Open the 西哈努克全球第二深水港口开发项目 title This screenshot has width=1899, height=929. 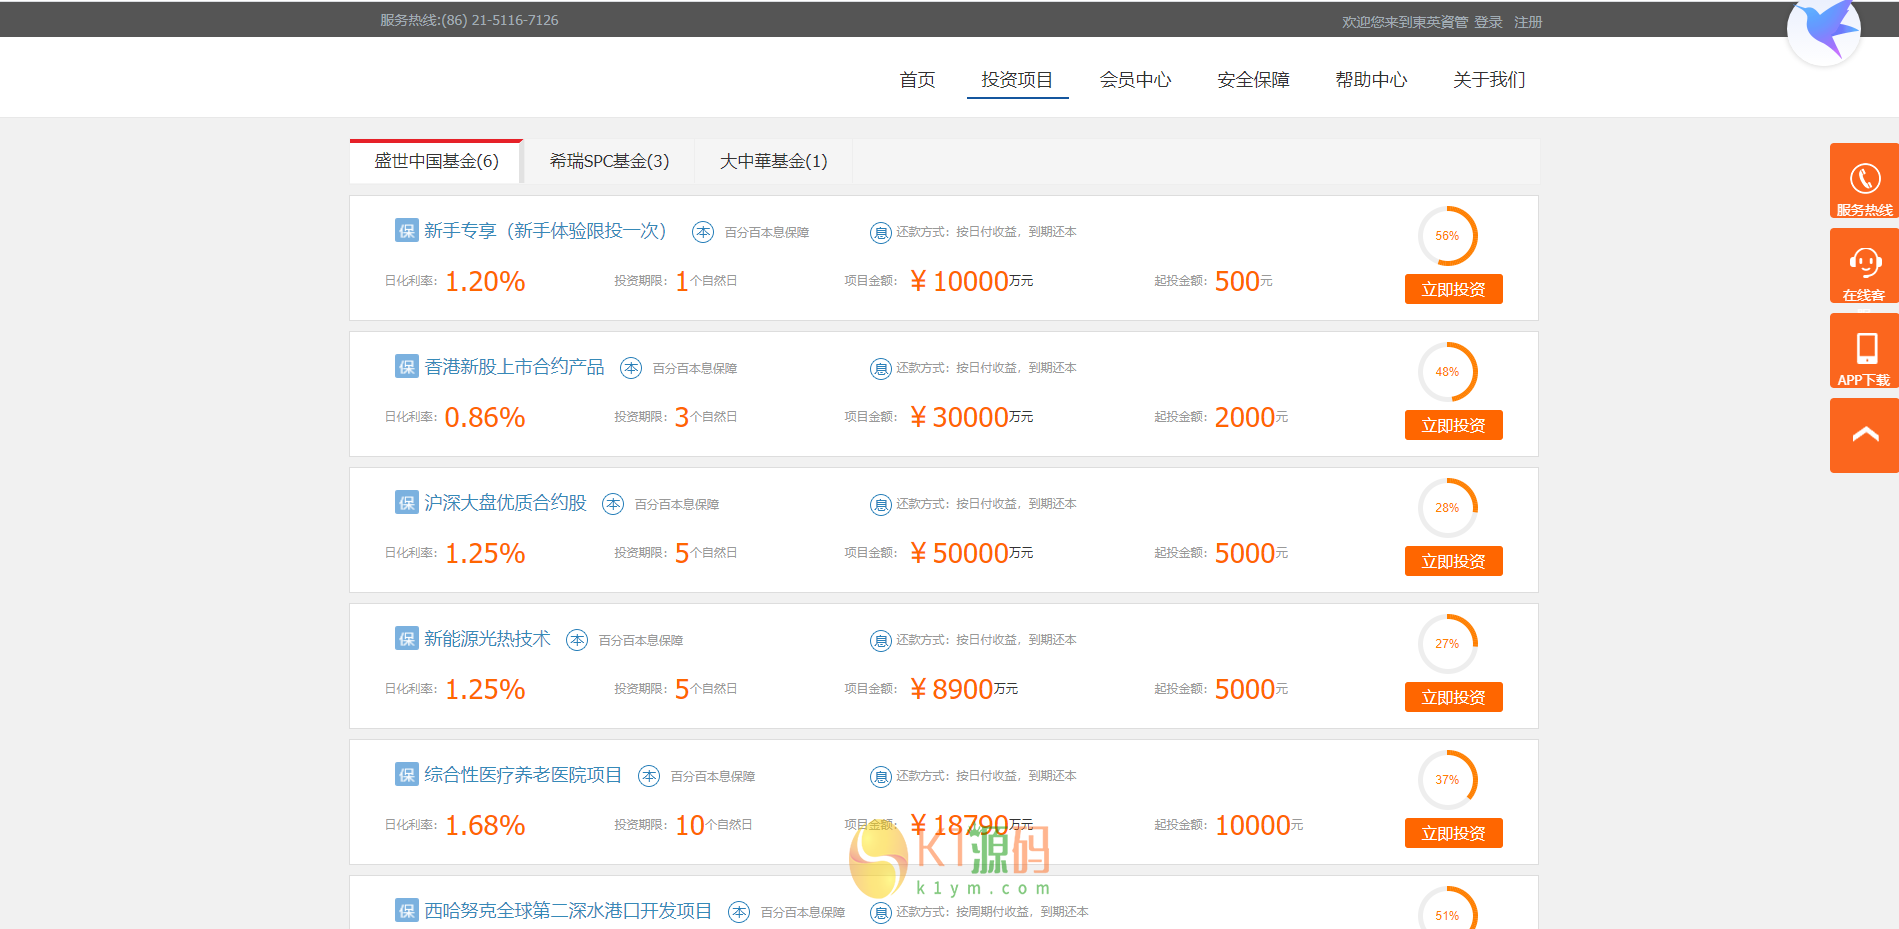567,911
